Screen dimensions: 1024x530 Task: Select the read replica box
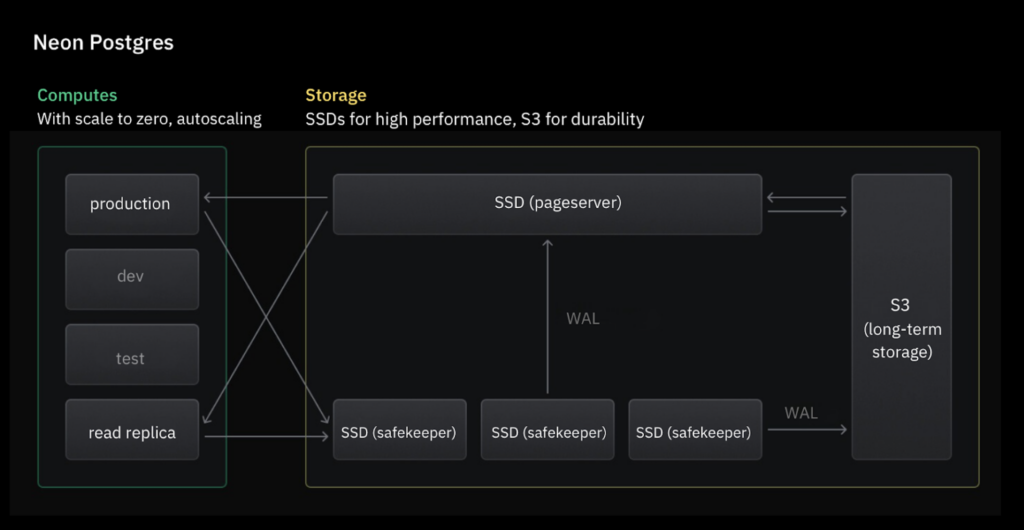pyautogui.click(x=132, y=429)
